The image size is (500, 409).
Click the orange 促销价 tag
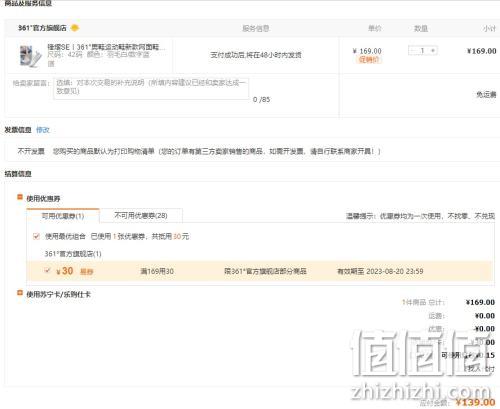[x=369, y=60]
